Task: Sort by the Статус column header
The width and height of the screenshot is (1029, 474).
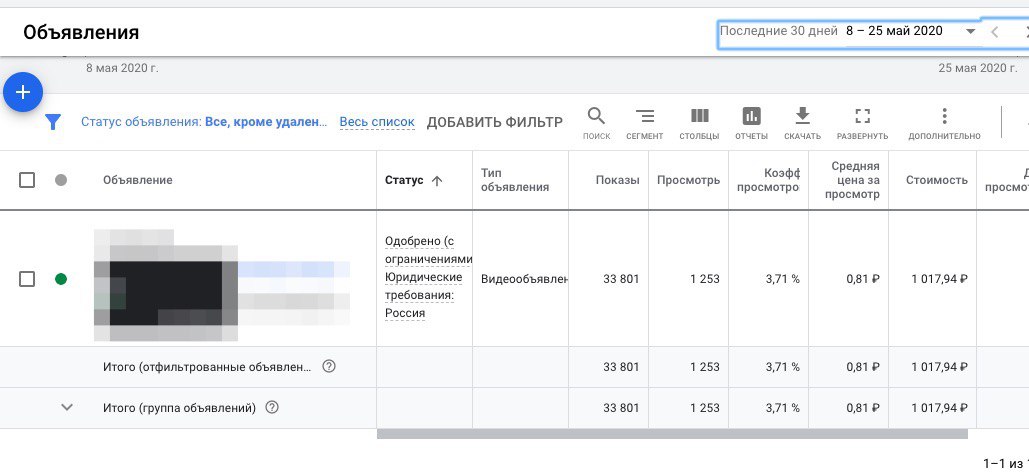Action: click(x=414, y=181)
